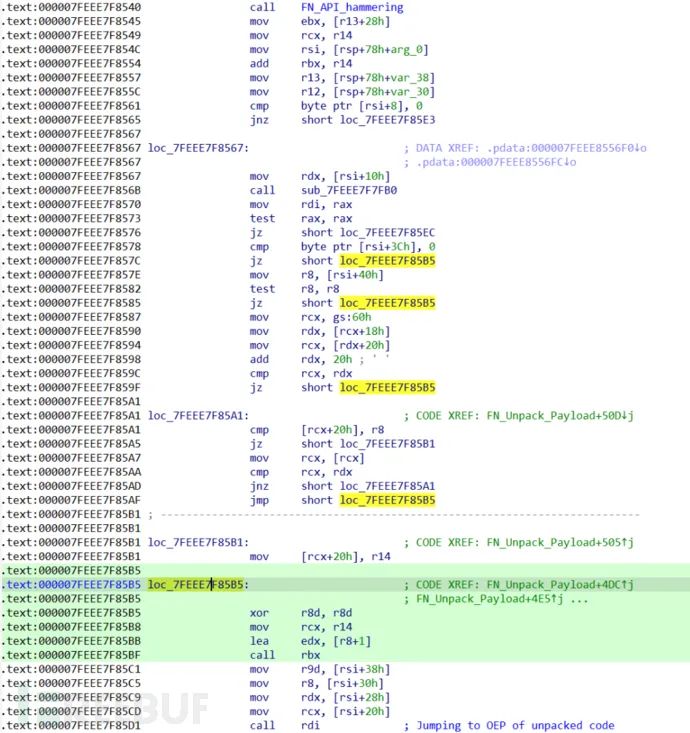This screenshot has height=733, width=690.
Task: Jump to loc_7FEEE7F85E3 operand
Action: tap(388, 120)
